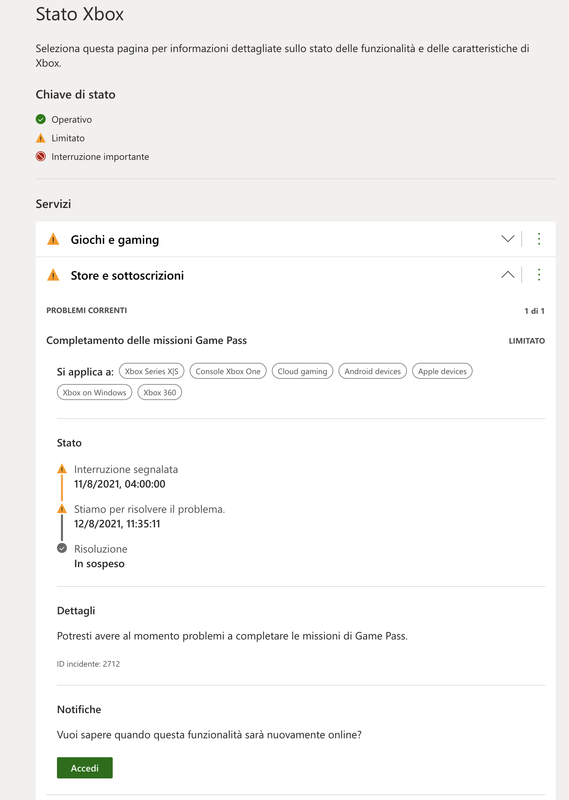Click the Giochi e gaming warning icon

pyautogui.click(x=53, y=239)
